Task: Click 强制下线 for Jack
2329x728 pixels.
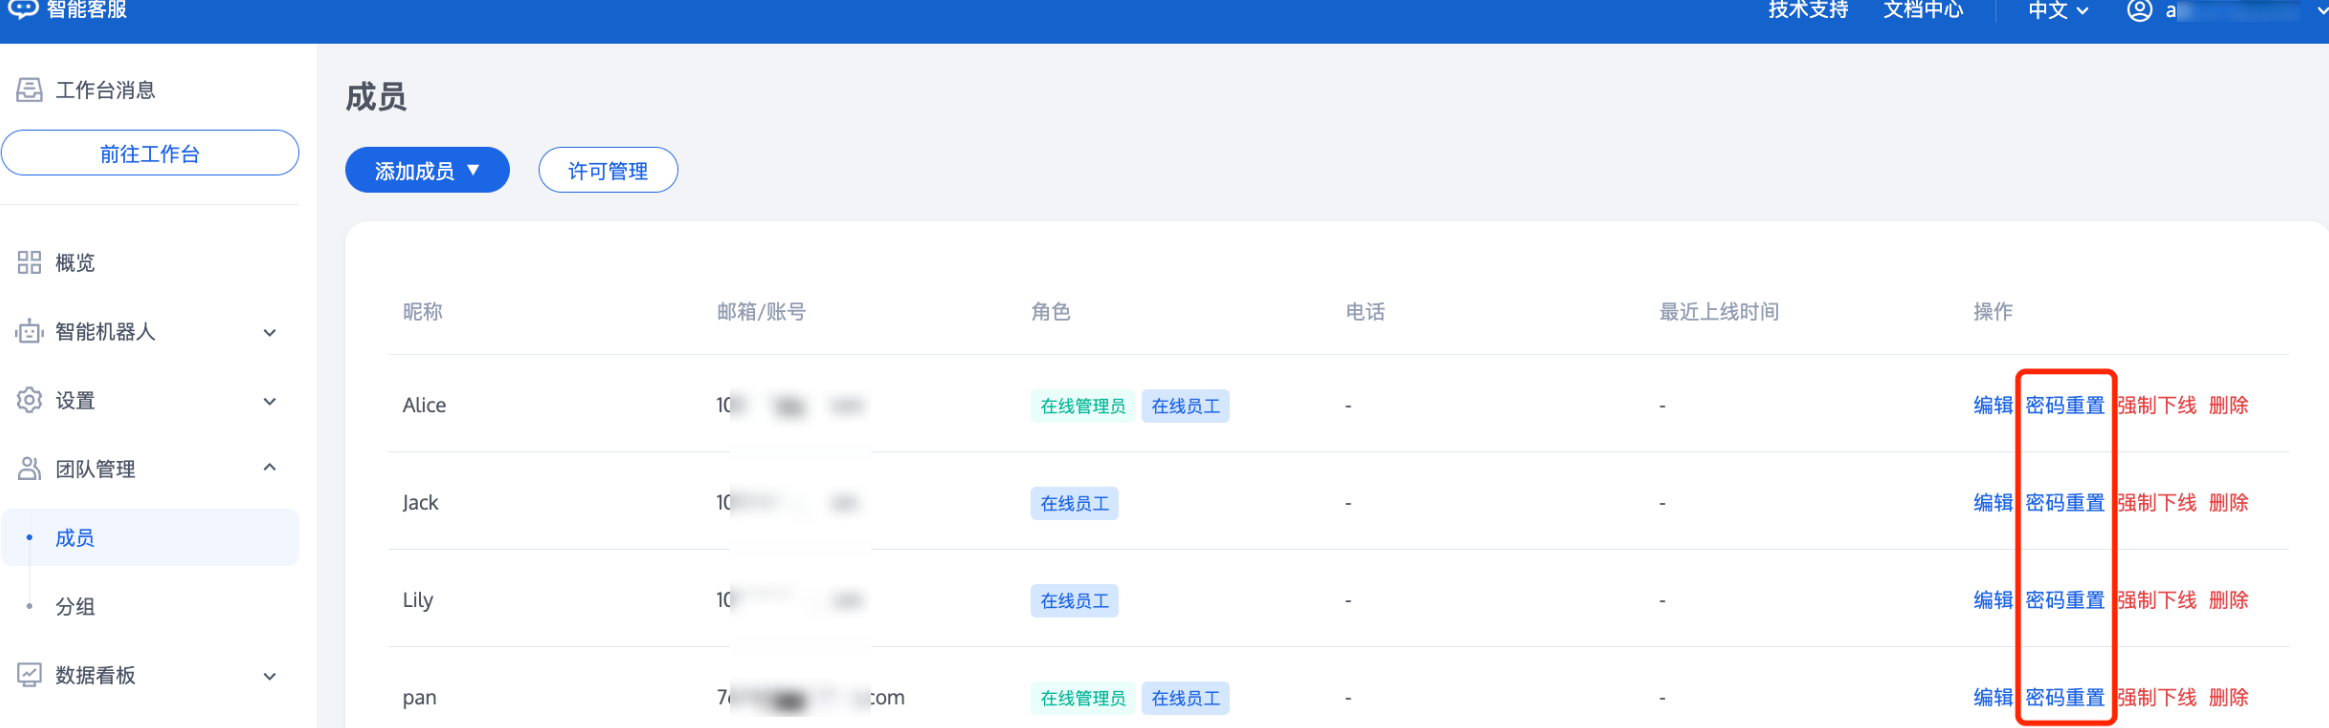Action: point(2157,502)
